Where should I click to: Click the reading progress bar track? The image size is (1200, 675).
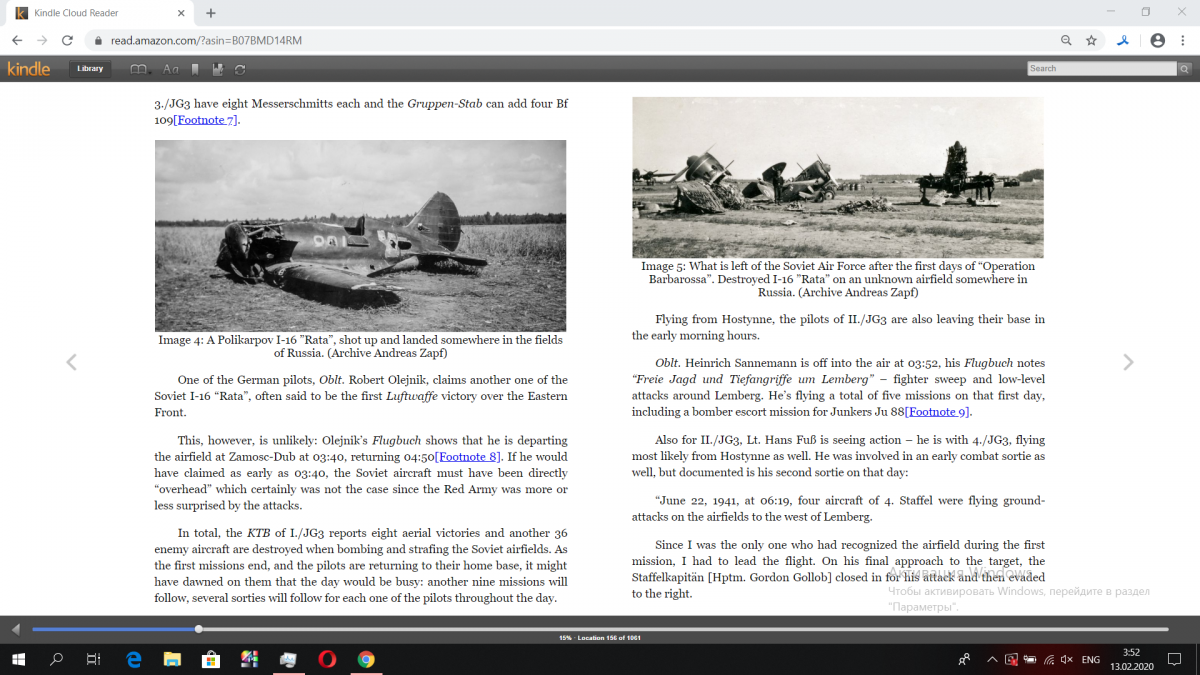(x=600, y=629)
